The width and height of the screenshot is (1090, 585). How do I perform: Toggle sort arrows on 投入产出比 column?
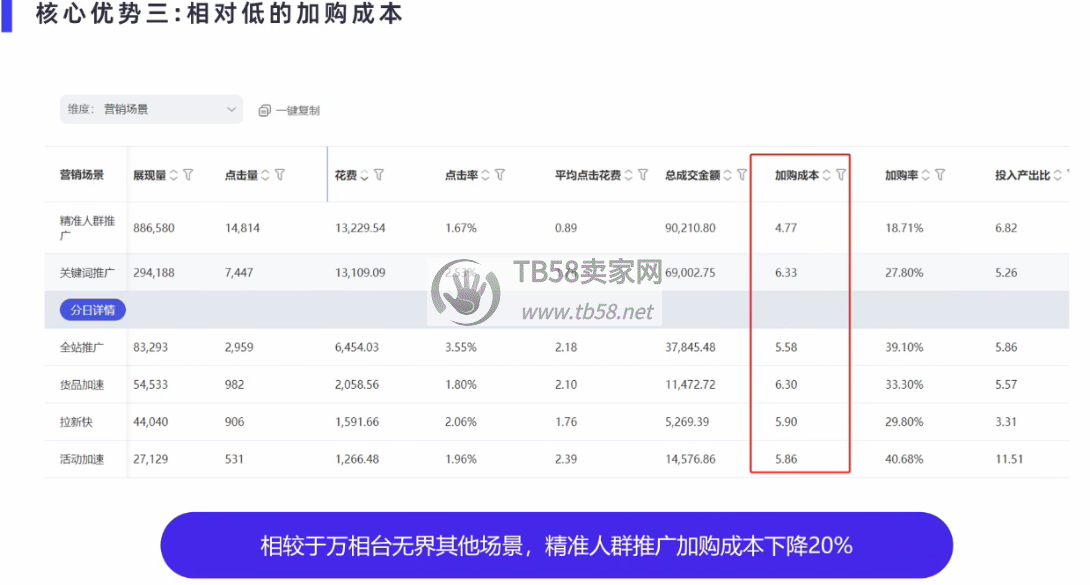coord(1058,175)
